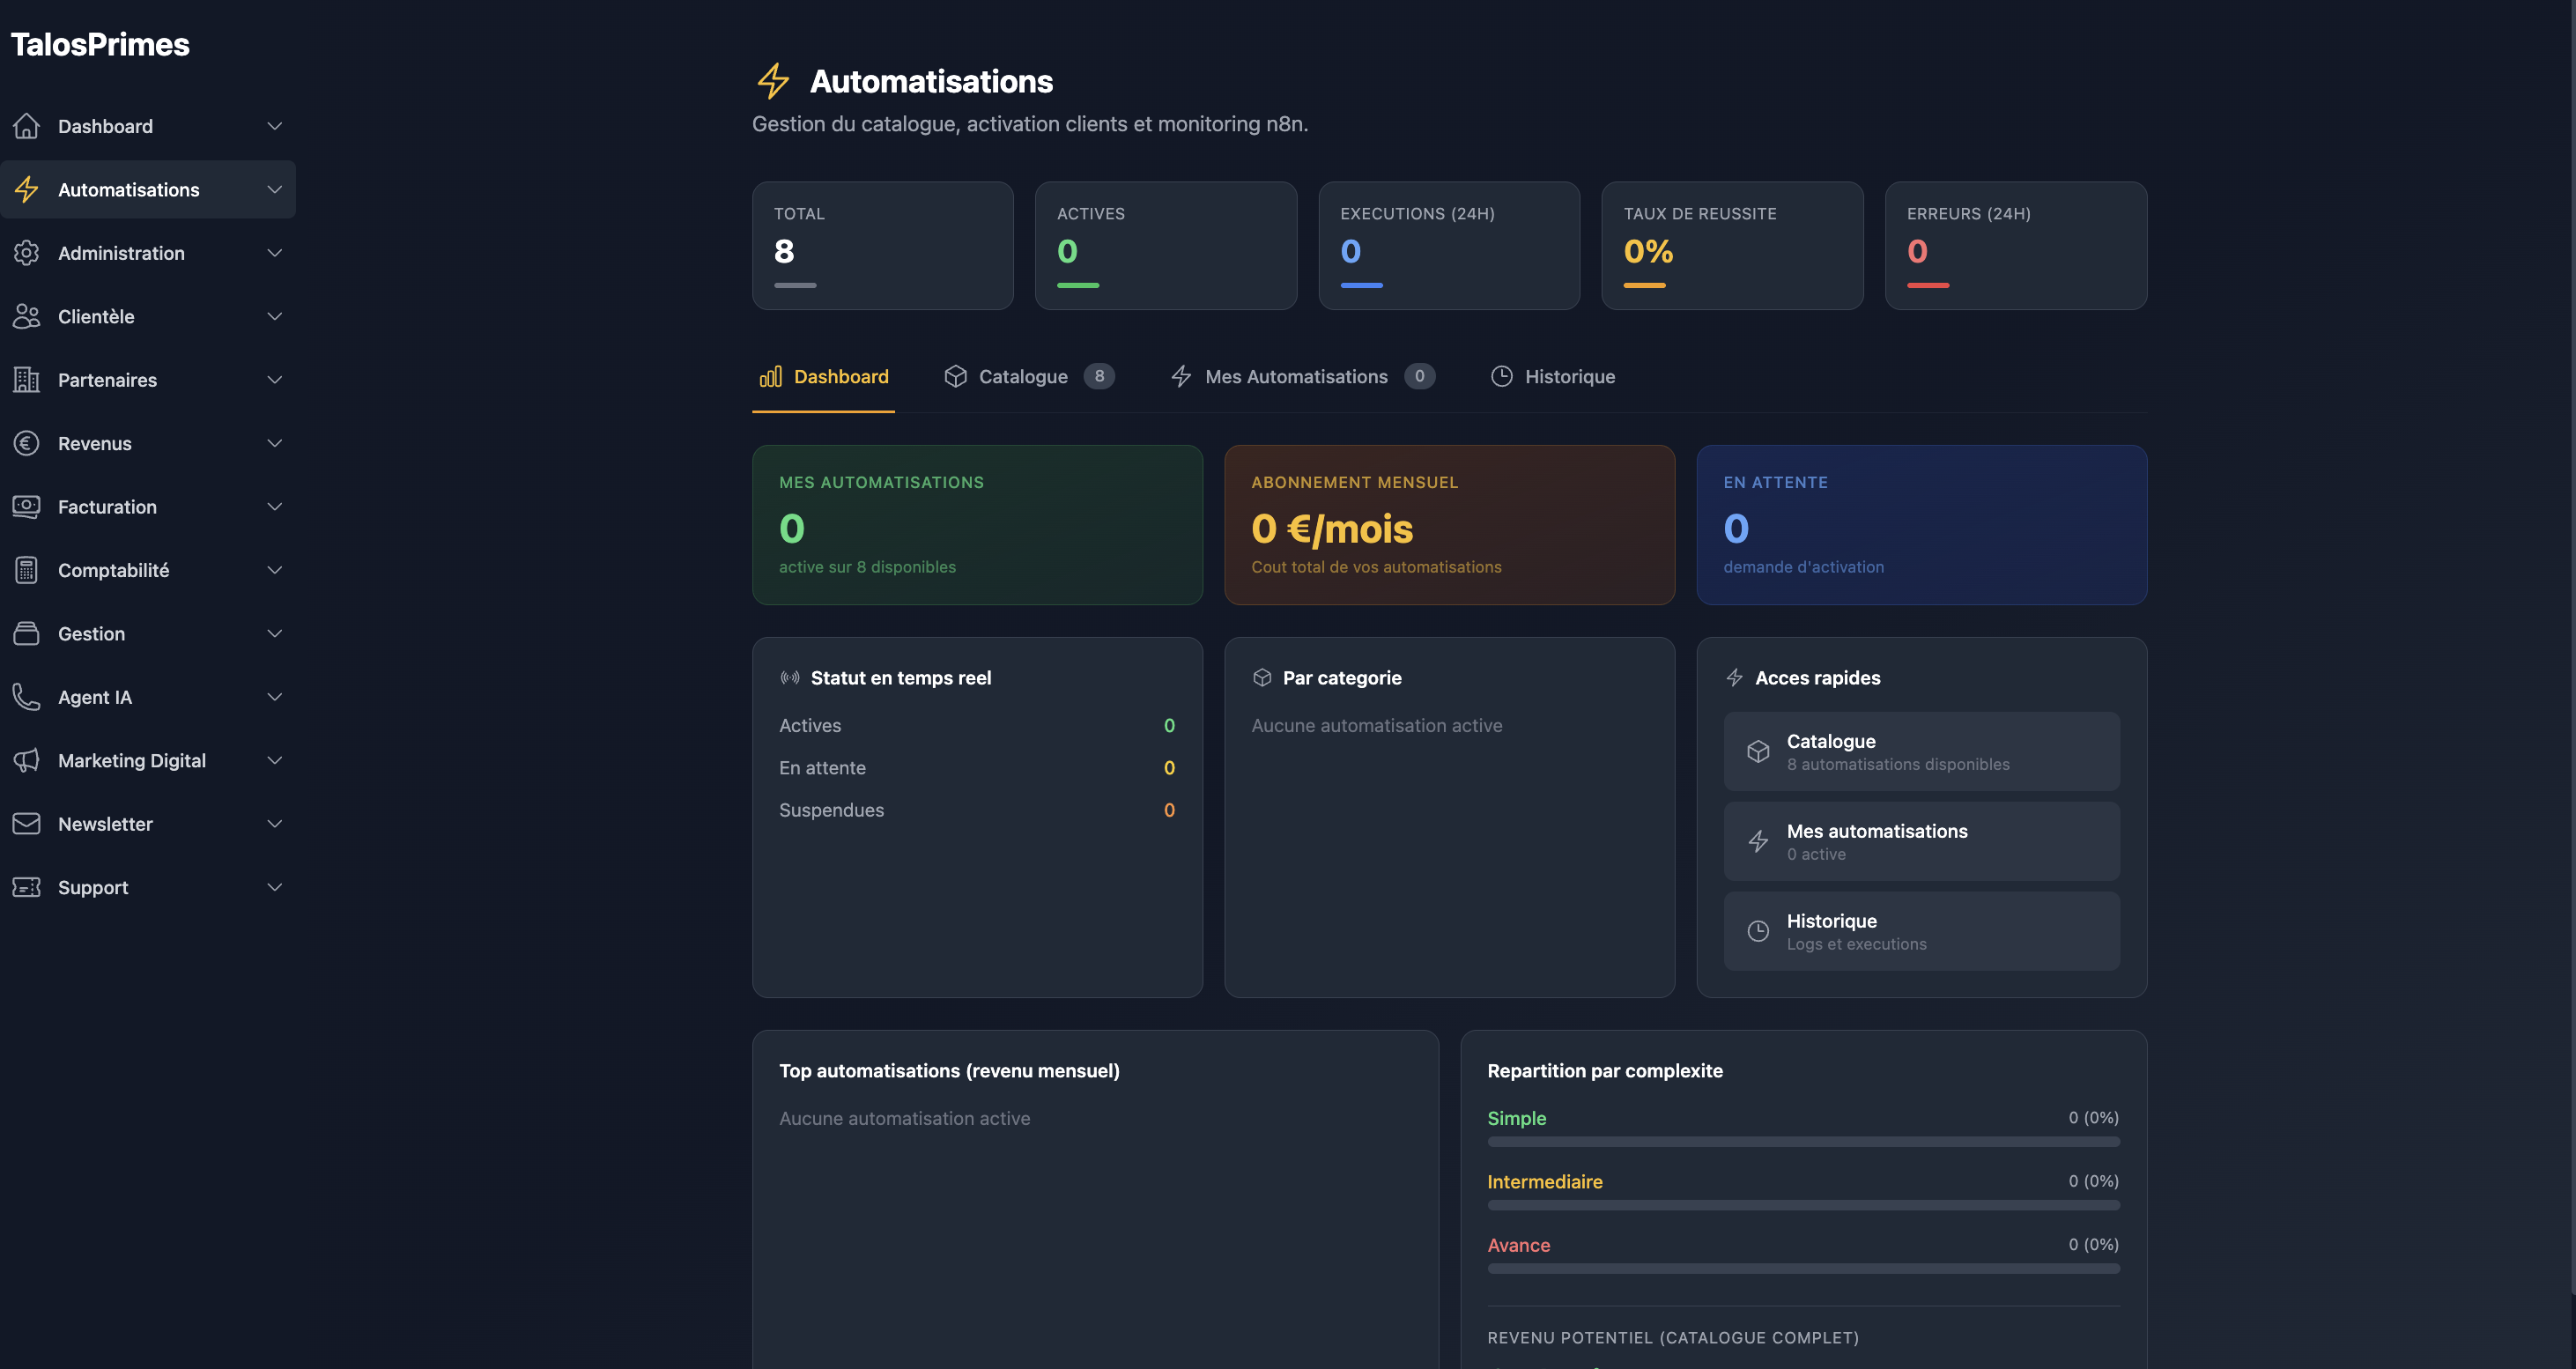Image resolution: width=2576 pixels, height=1369 pixels.
Task: Open the Automatisations lightning icon in sidebar
Action: [x=27, y=189]
